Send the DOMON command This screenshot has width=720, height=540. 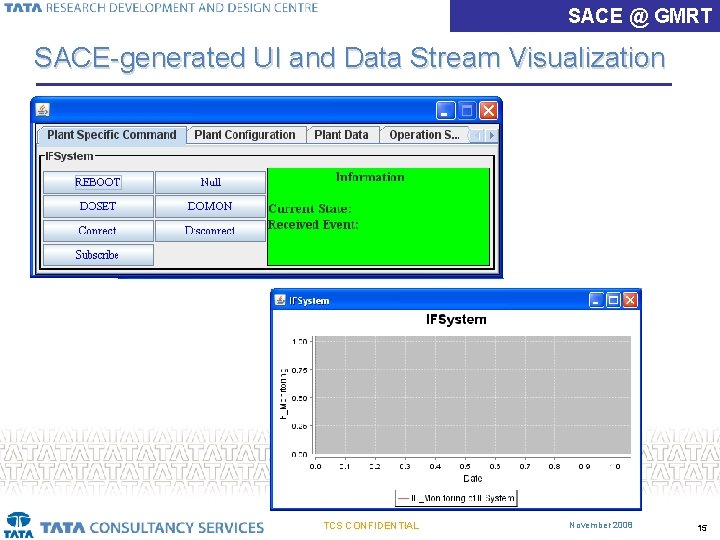click(x=210, y=206)
